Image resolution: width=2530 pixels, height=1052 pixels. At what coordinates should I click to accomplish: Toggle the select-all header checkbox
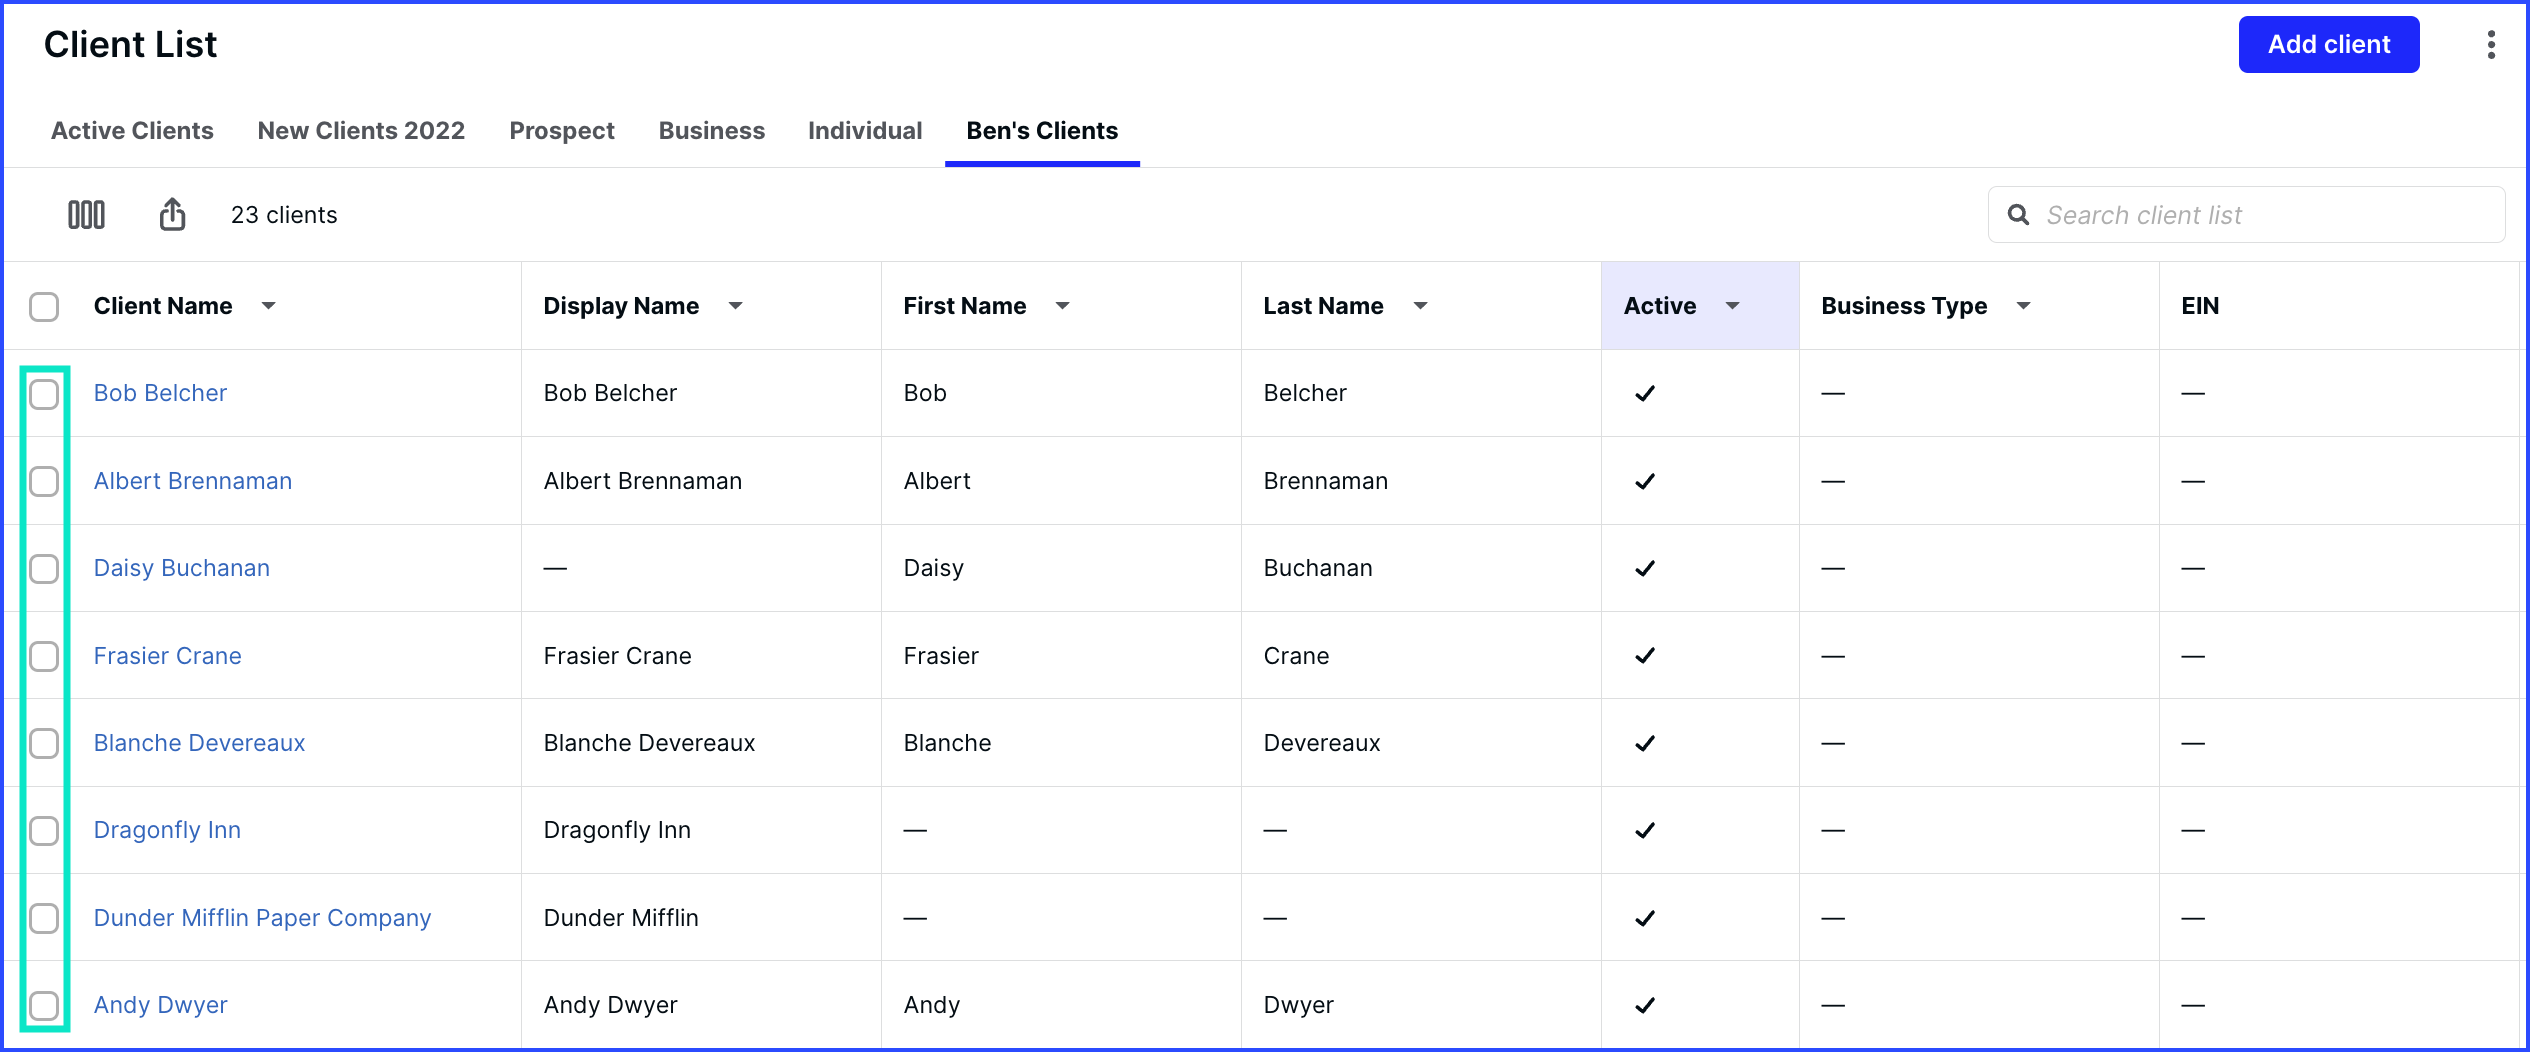(44, 306)
